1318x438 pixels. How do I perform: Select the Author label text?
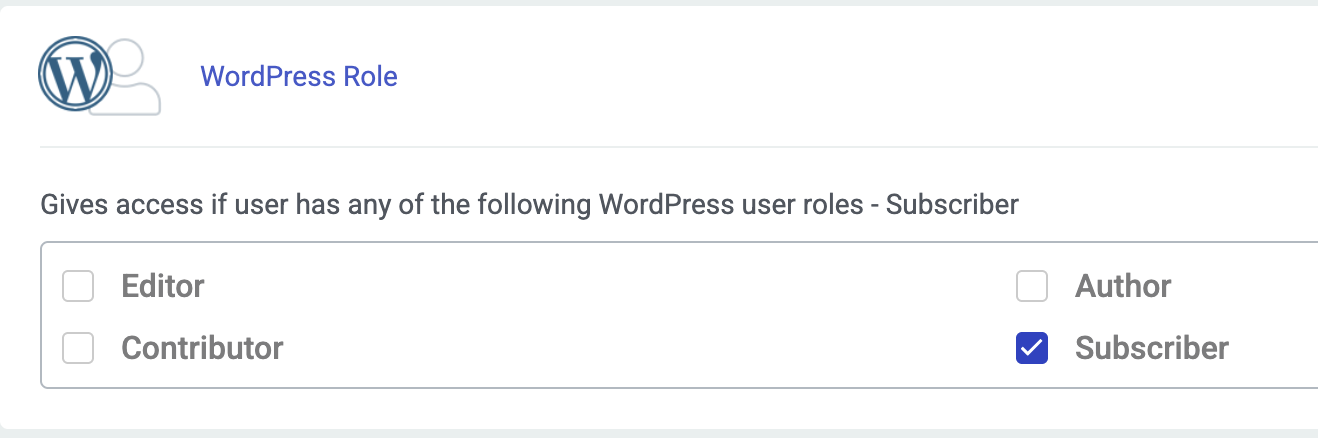point(1123,287)
